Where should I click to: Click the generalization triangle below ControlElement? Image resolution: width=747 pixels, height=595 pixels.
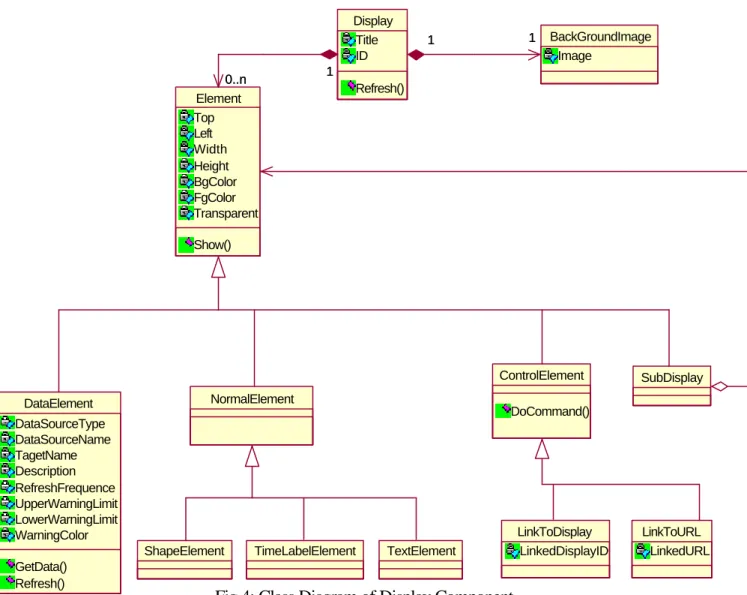pos(542,449)
